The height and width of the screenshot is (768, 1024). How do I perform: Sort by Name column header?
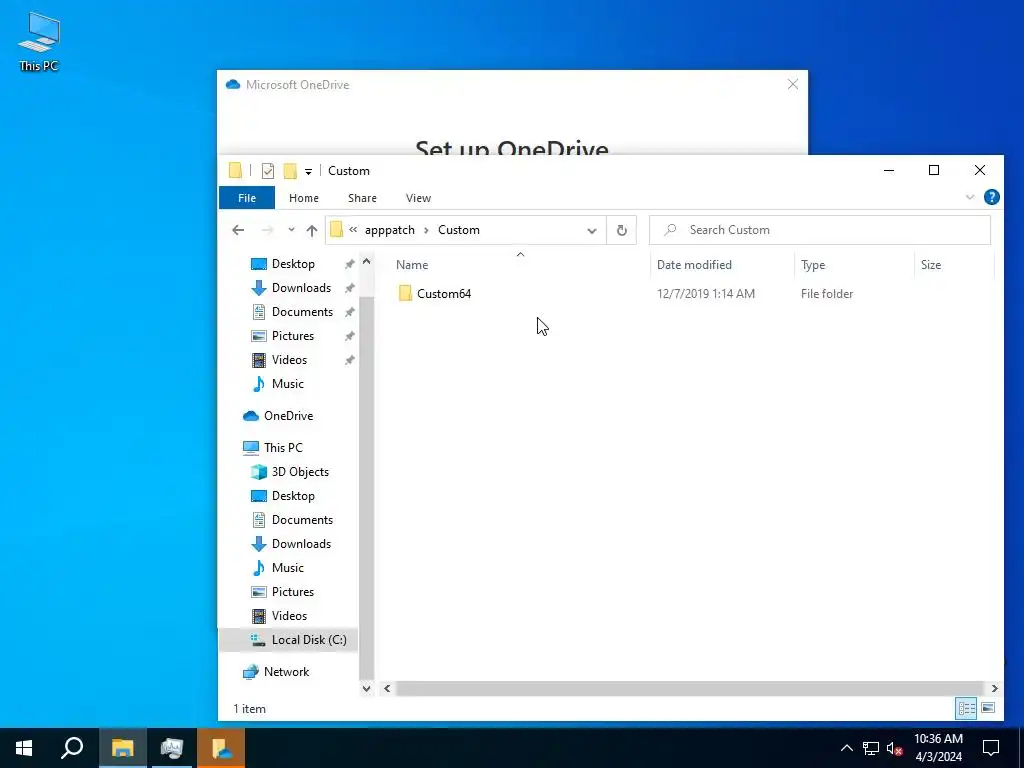coord(520,264)
